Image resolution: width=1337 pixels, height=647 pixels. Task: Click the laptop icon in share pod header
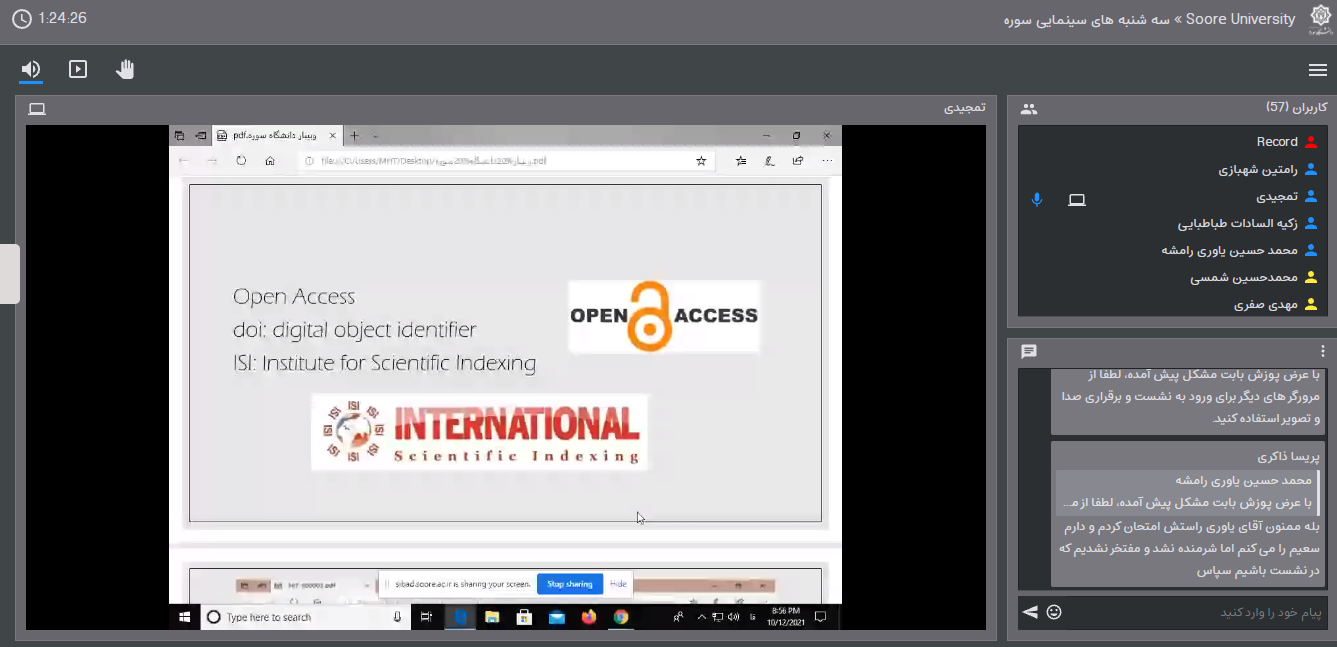point(37,109)
